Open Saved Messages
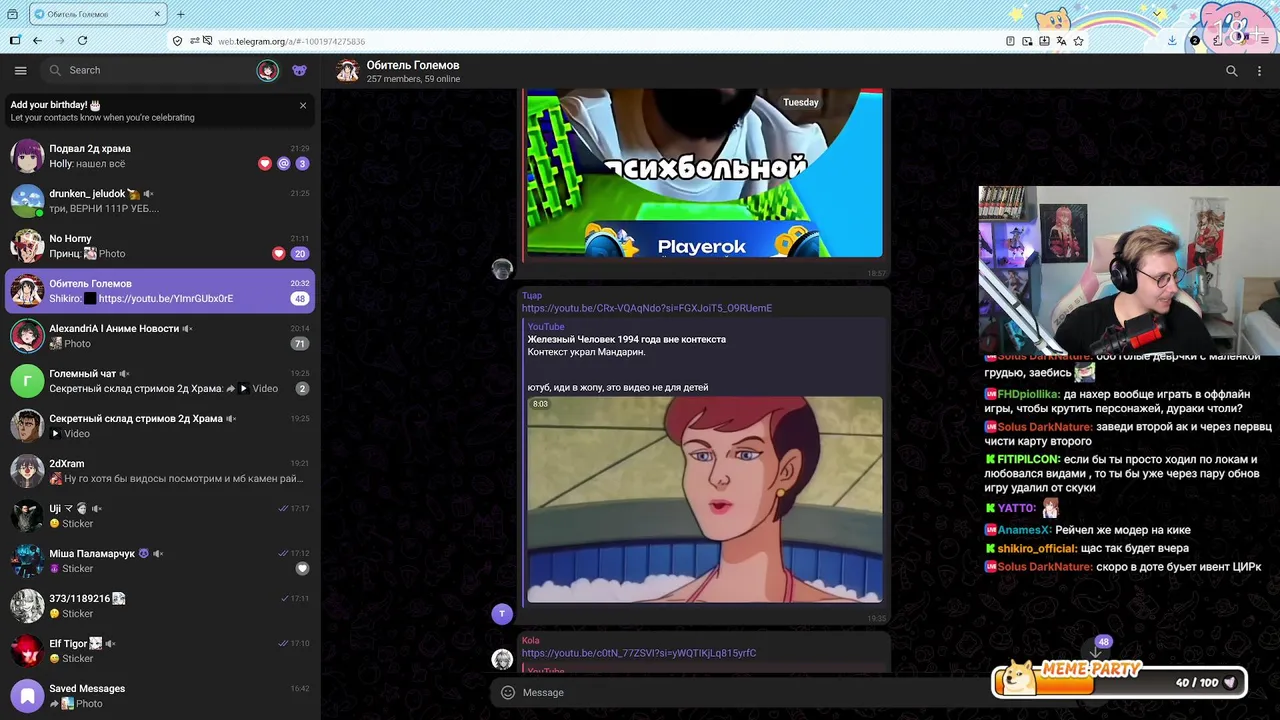The width and height of the screenshot is (1280, 720). click(160, 696)
